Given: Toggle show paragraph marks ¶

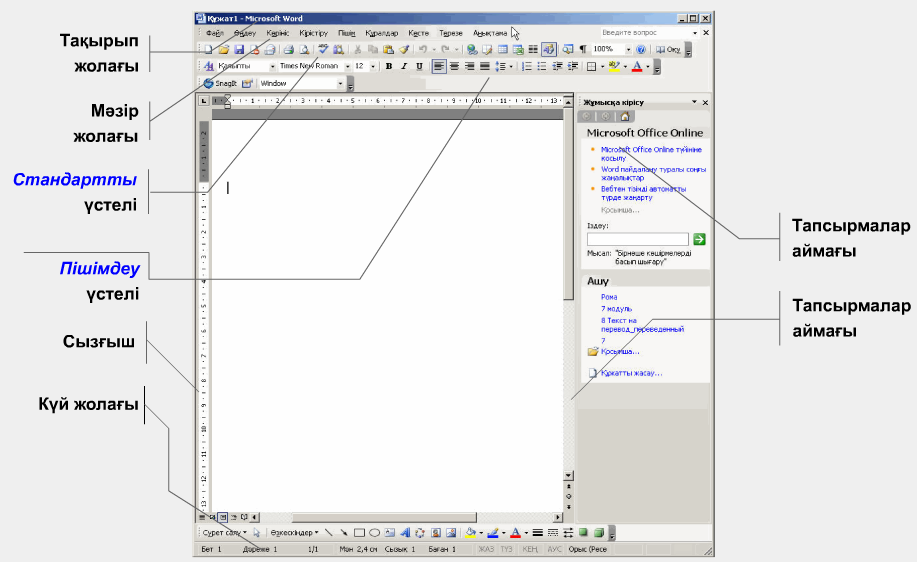Looking at the screenshot, I should 582,49.
